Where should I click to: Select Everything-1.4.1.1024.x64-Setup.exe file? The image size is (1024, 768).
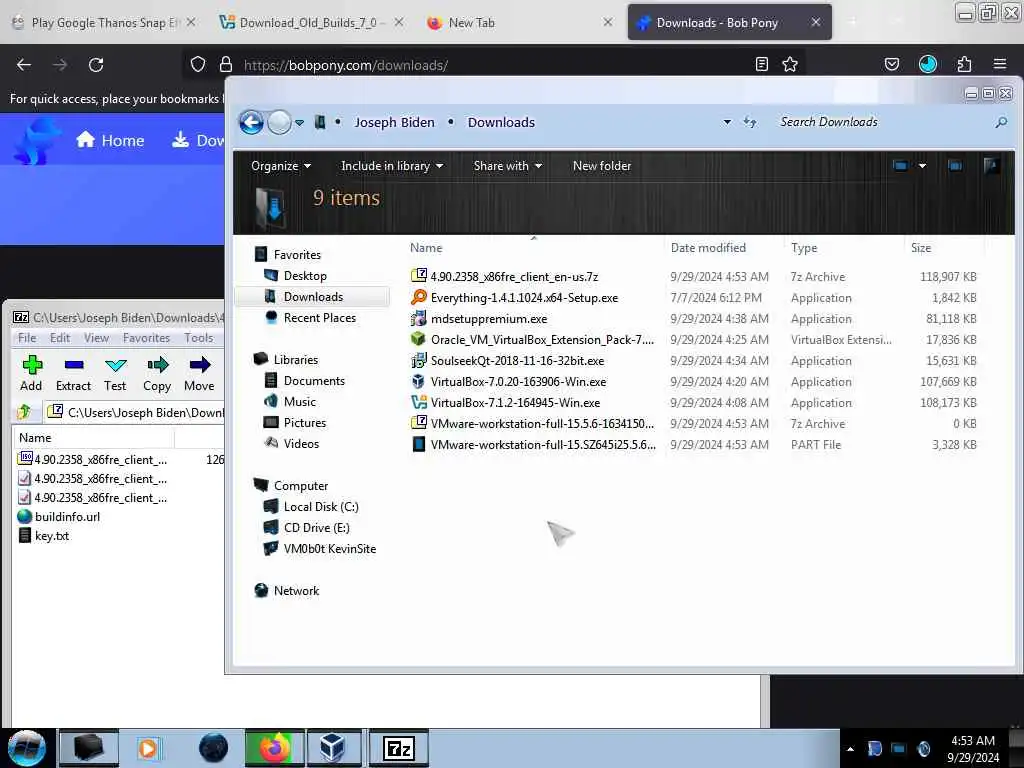pyautogui.click(x=524, y=297)
